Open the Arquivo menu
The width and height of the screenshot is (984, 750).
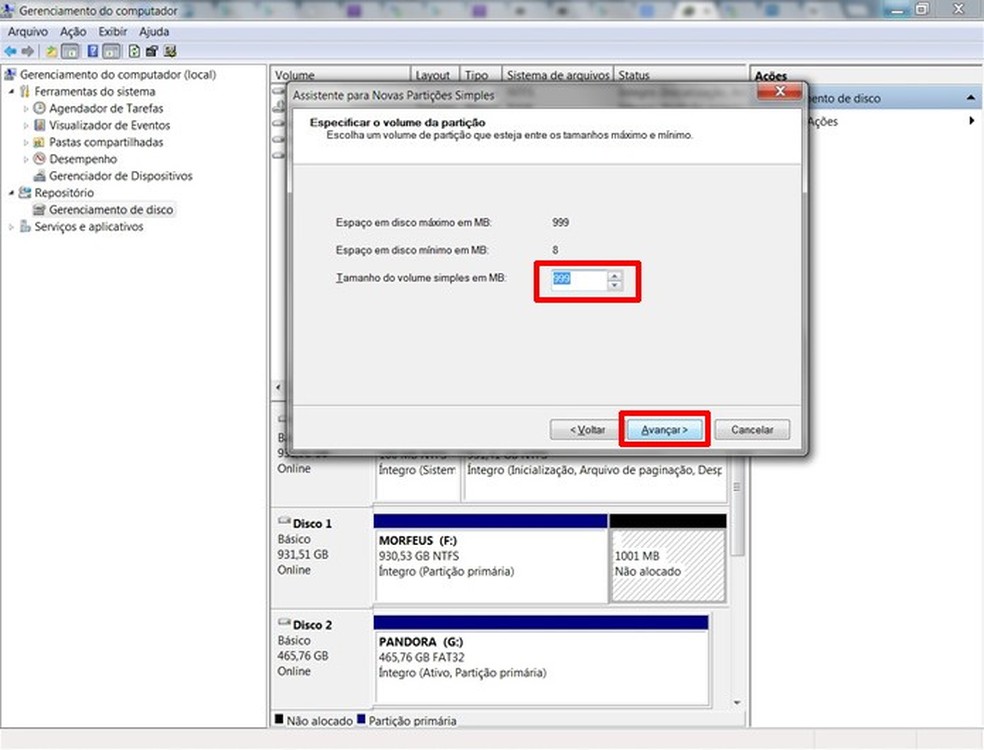pos(28,31)
